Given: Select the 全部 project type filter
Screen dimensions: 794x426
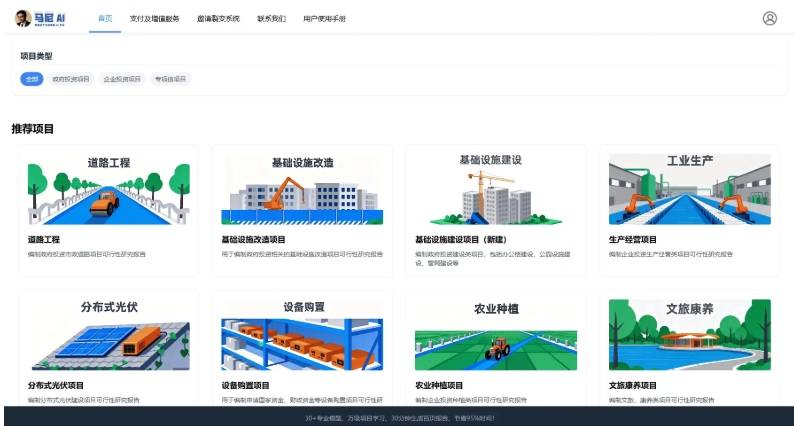Looking at the screenshot, I should [x=33, y=79].
